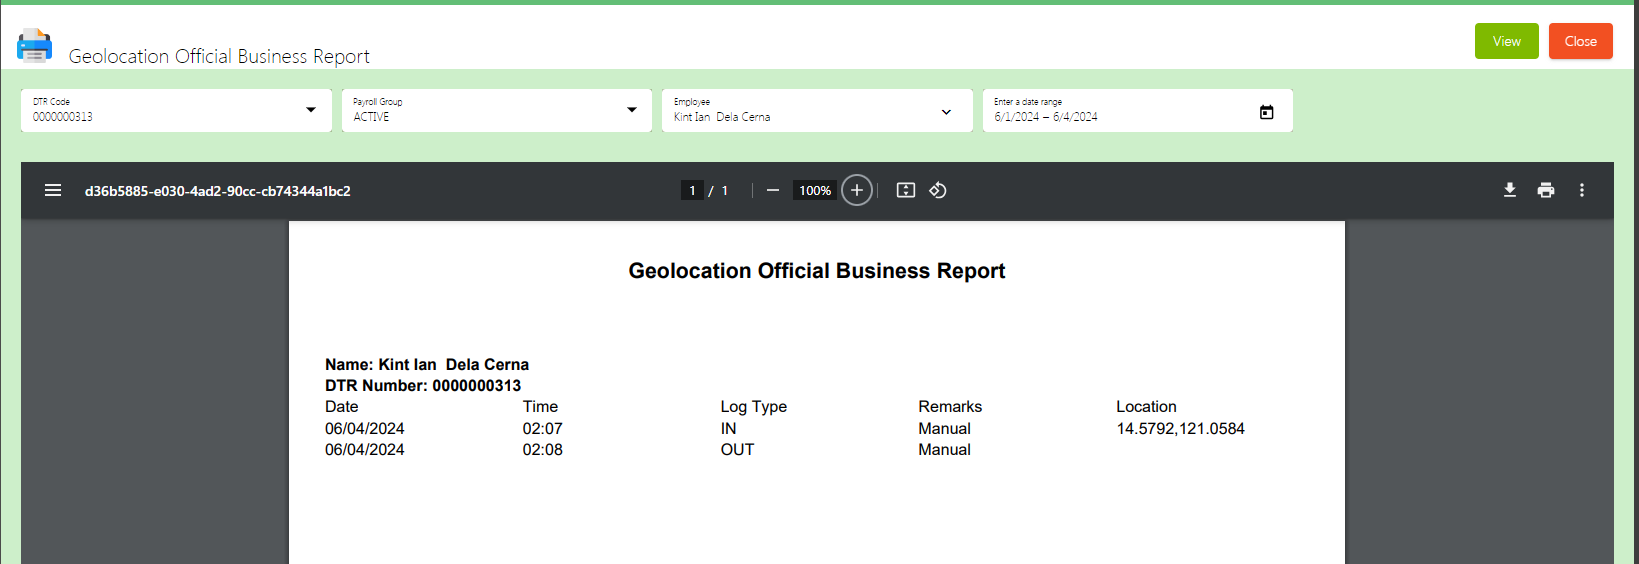Click the Time column header

(540, 407)
